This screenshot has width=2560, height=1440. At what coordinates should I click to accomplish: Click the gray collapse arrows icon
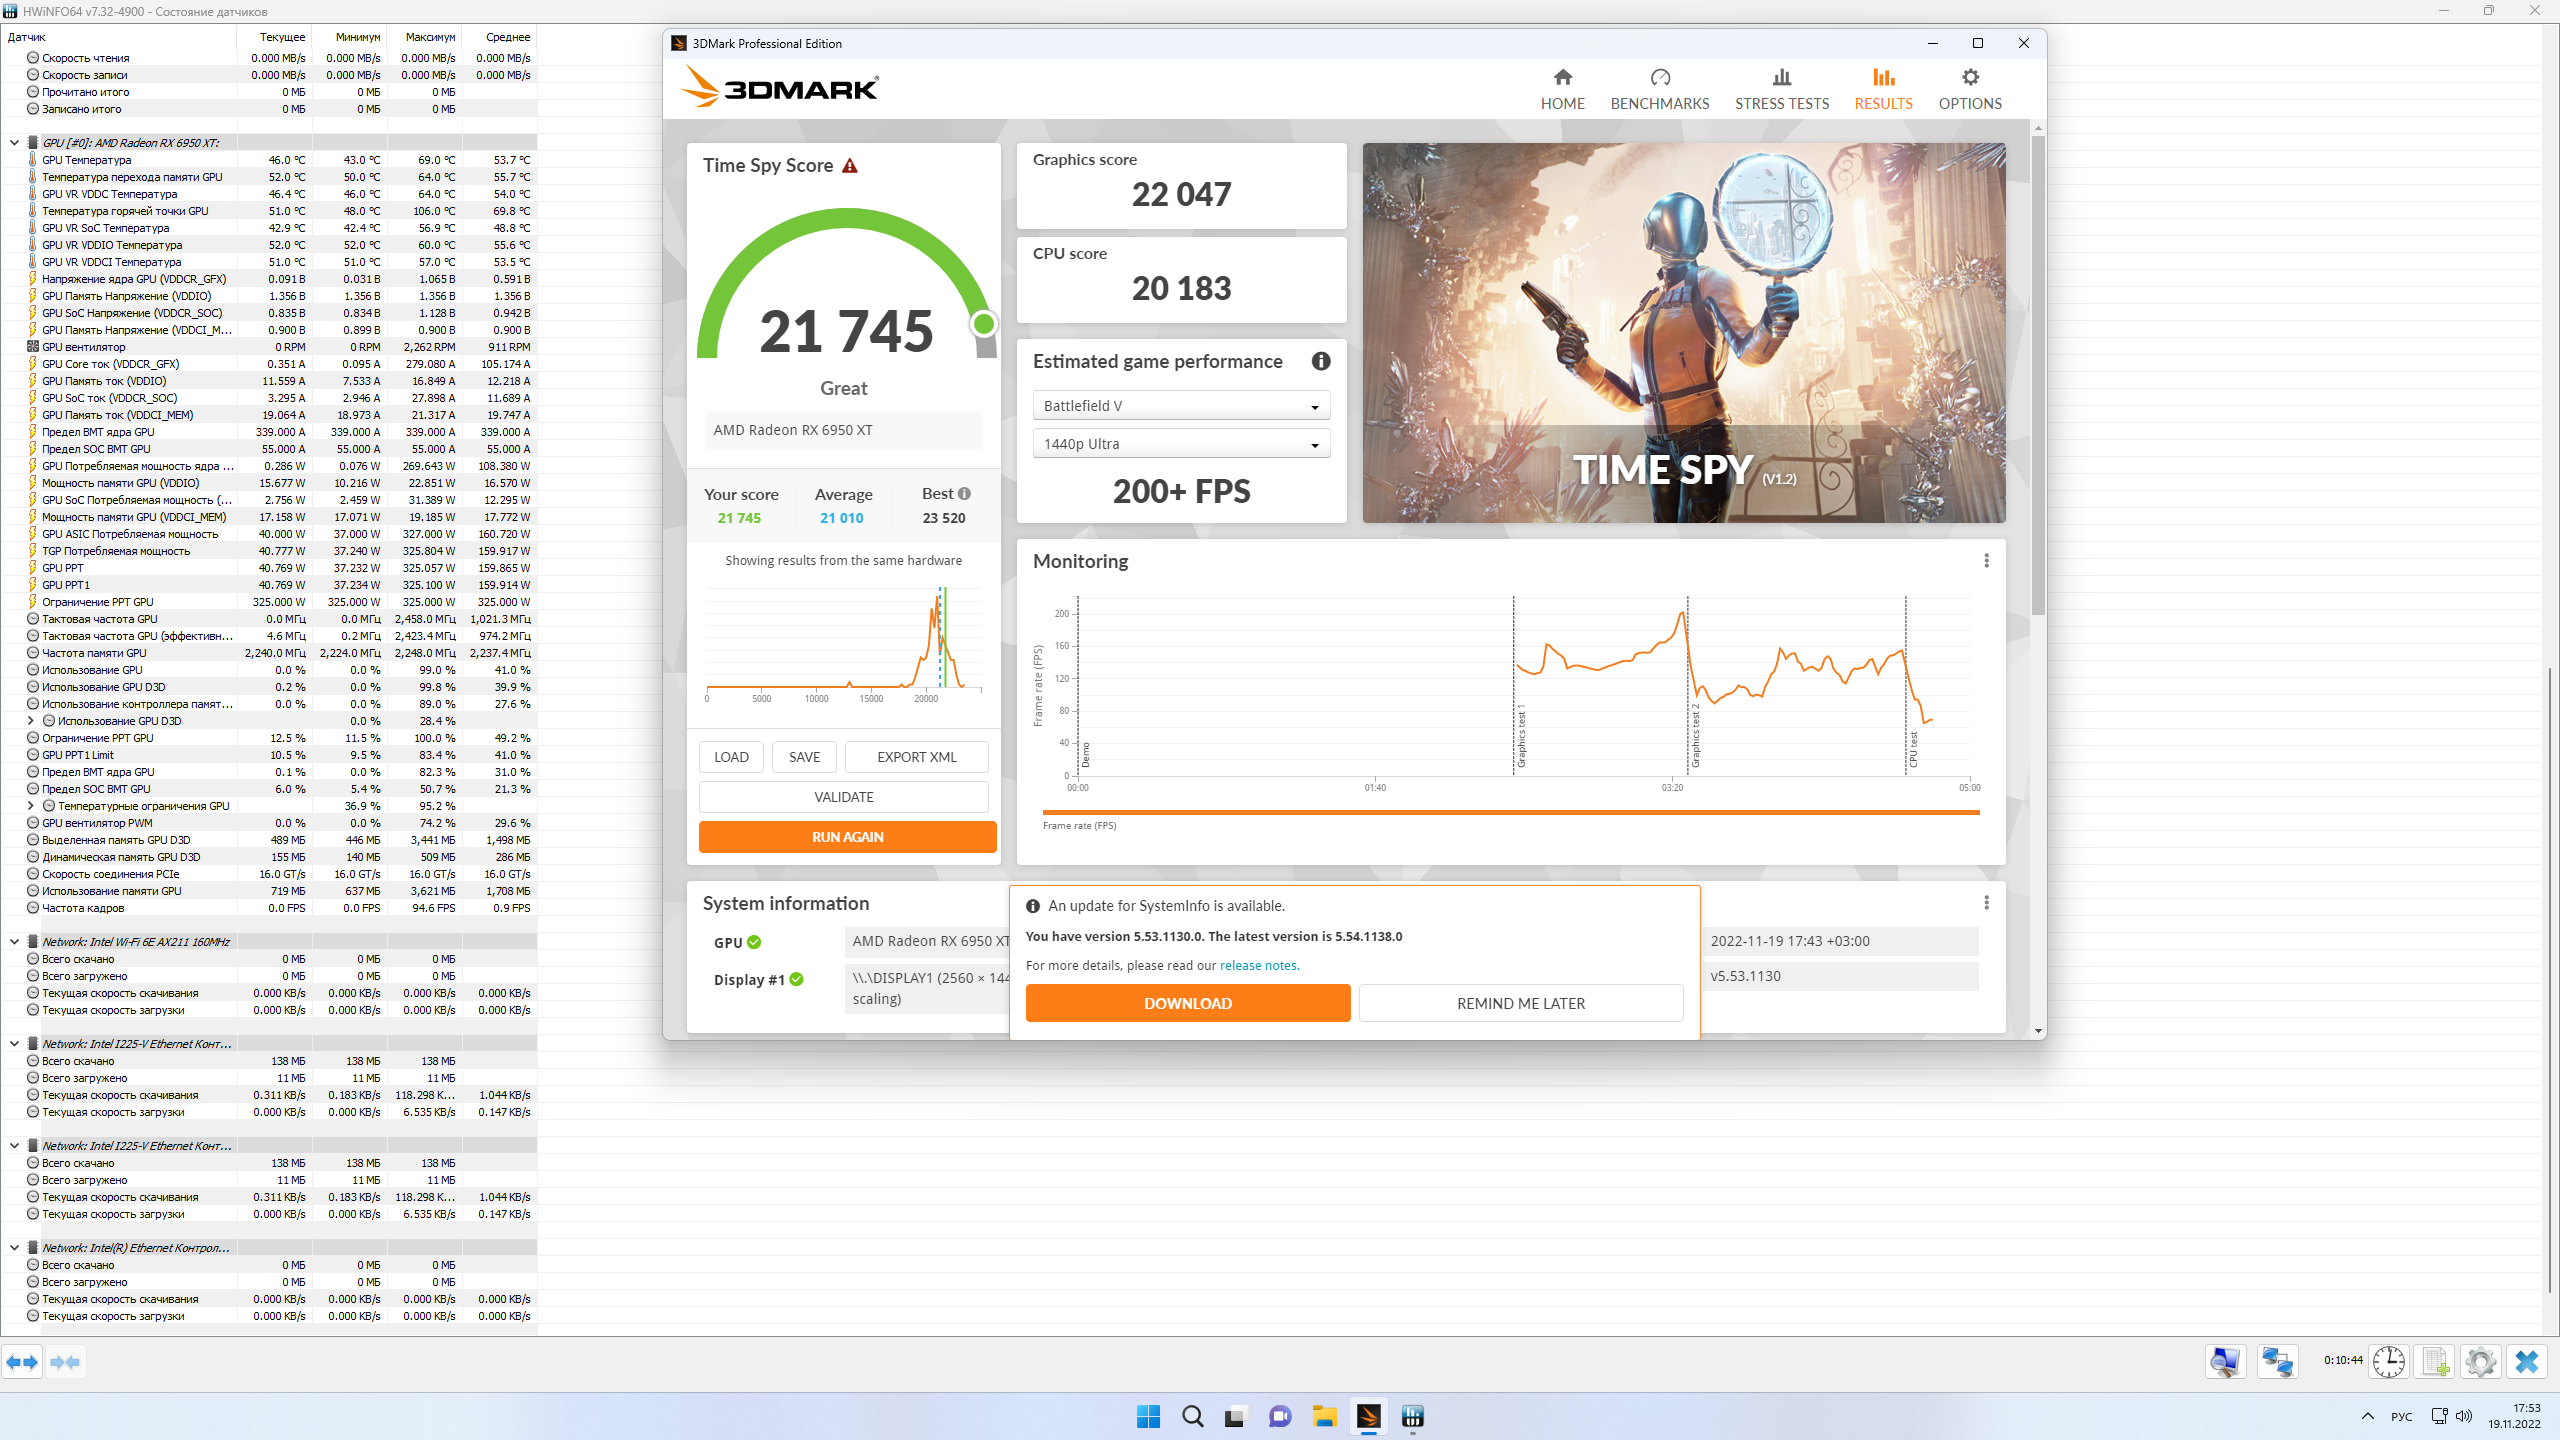click(65, 1361)
